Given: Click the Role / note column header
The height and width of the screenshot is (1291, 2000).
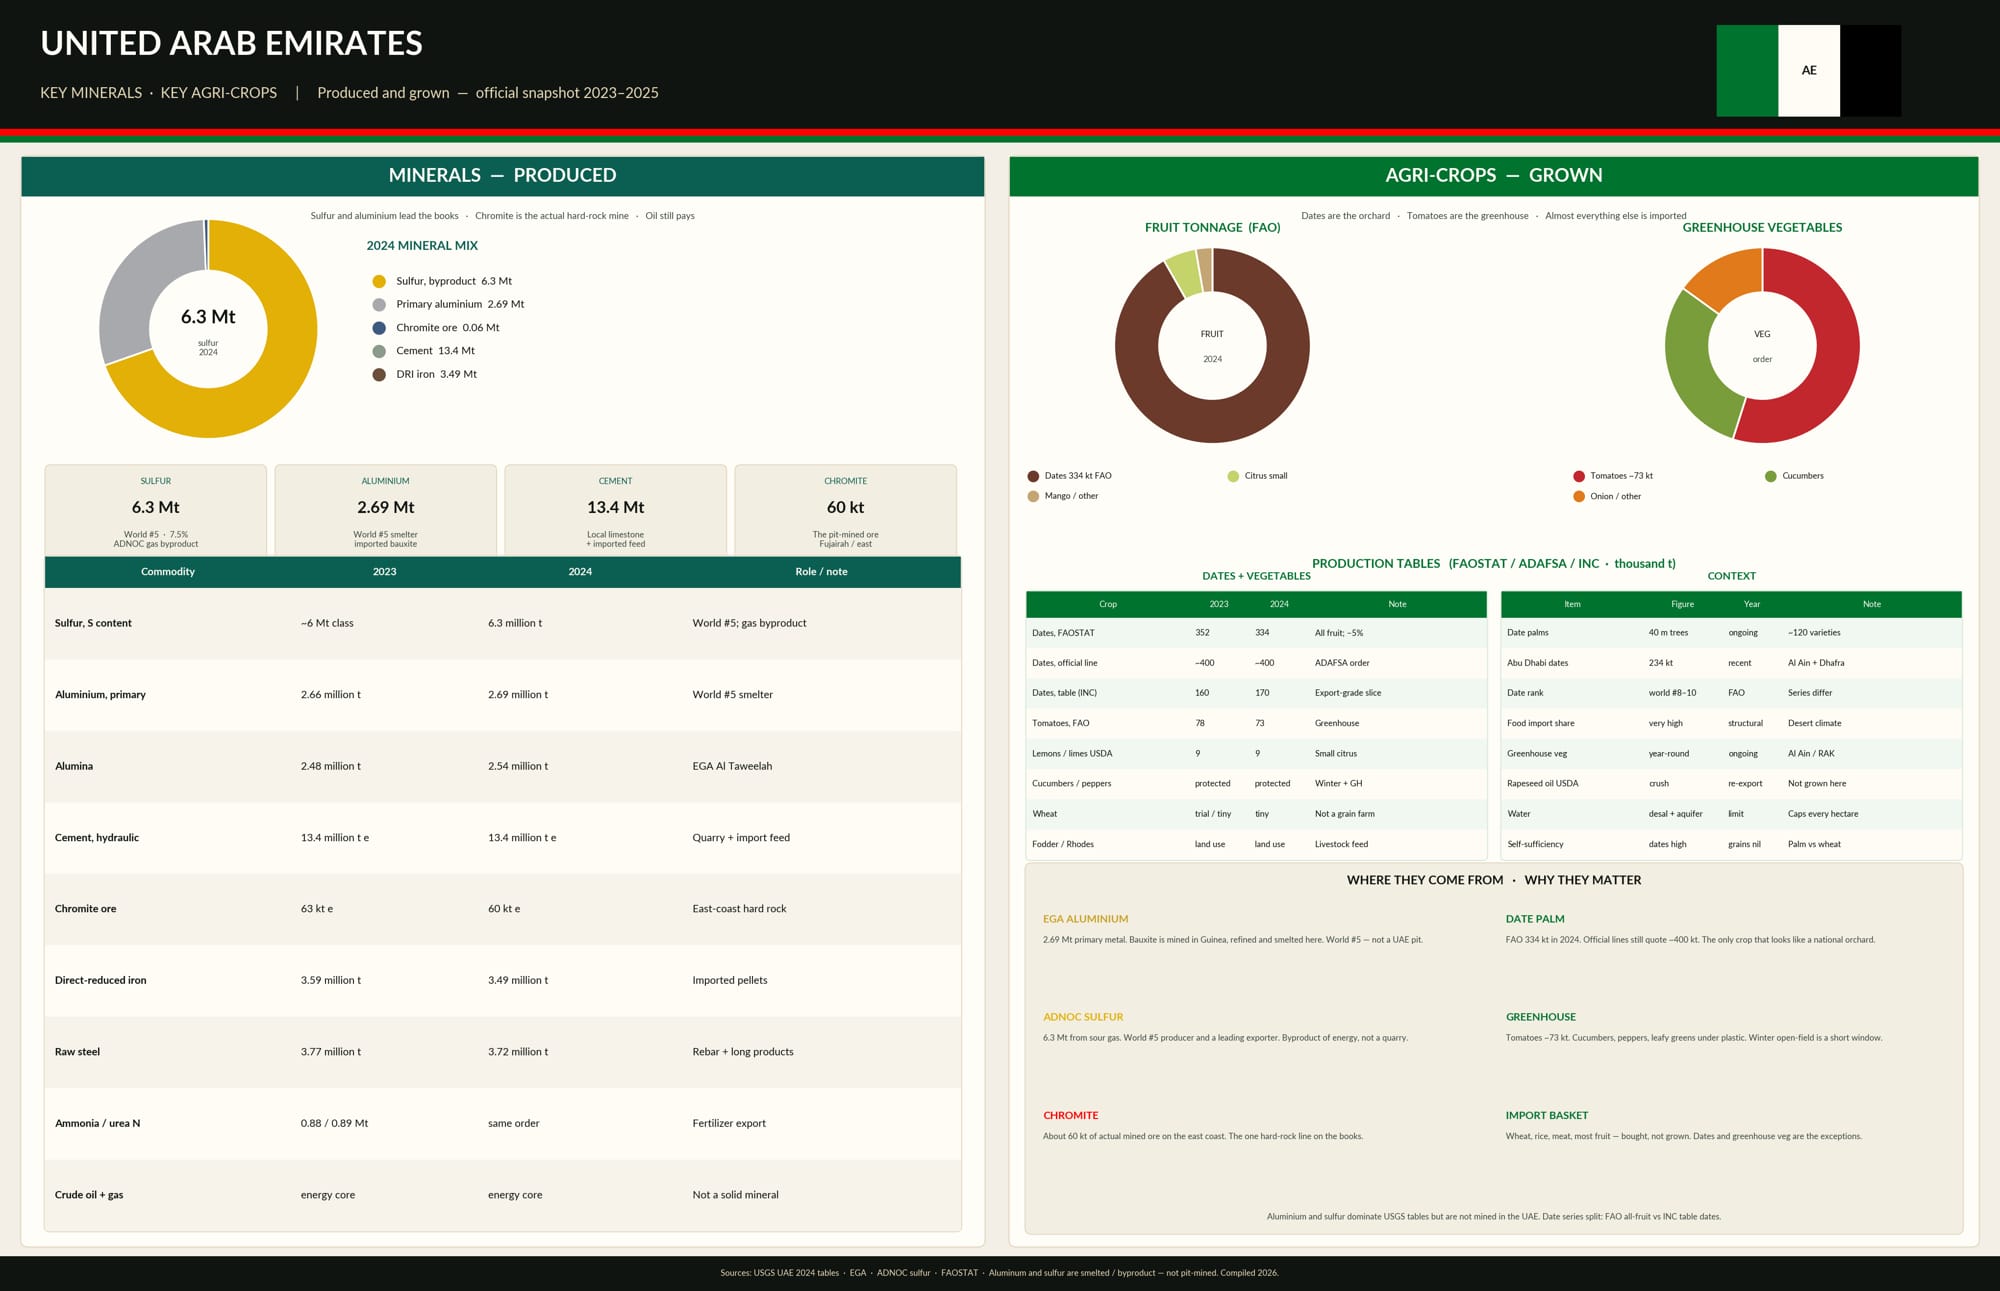Looking at the screenshot, I should coord(821,572).
